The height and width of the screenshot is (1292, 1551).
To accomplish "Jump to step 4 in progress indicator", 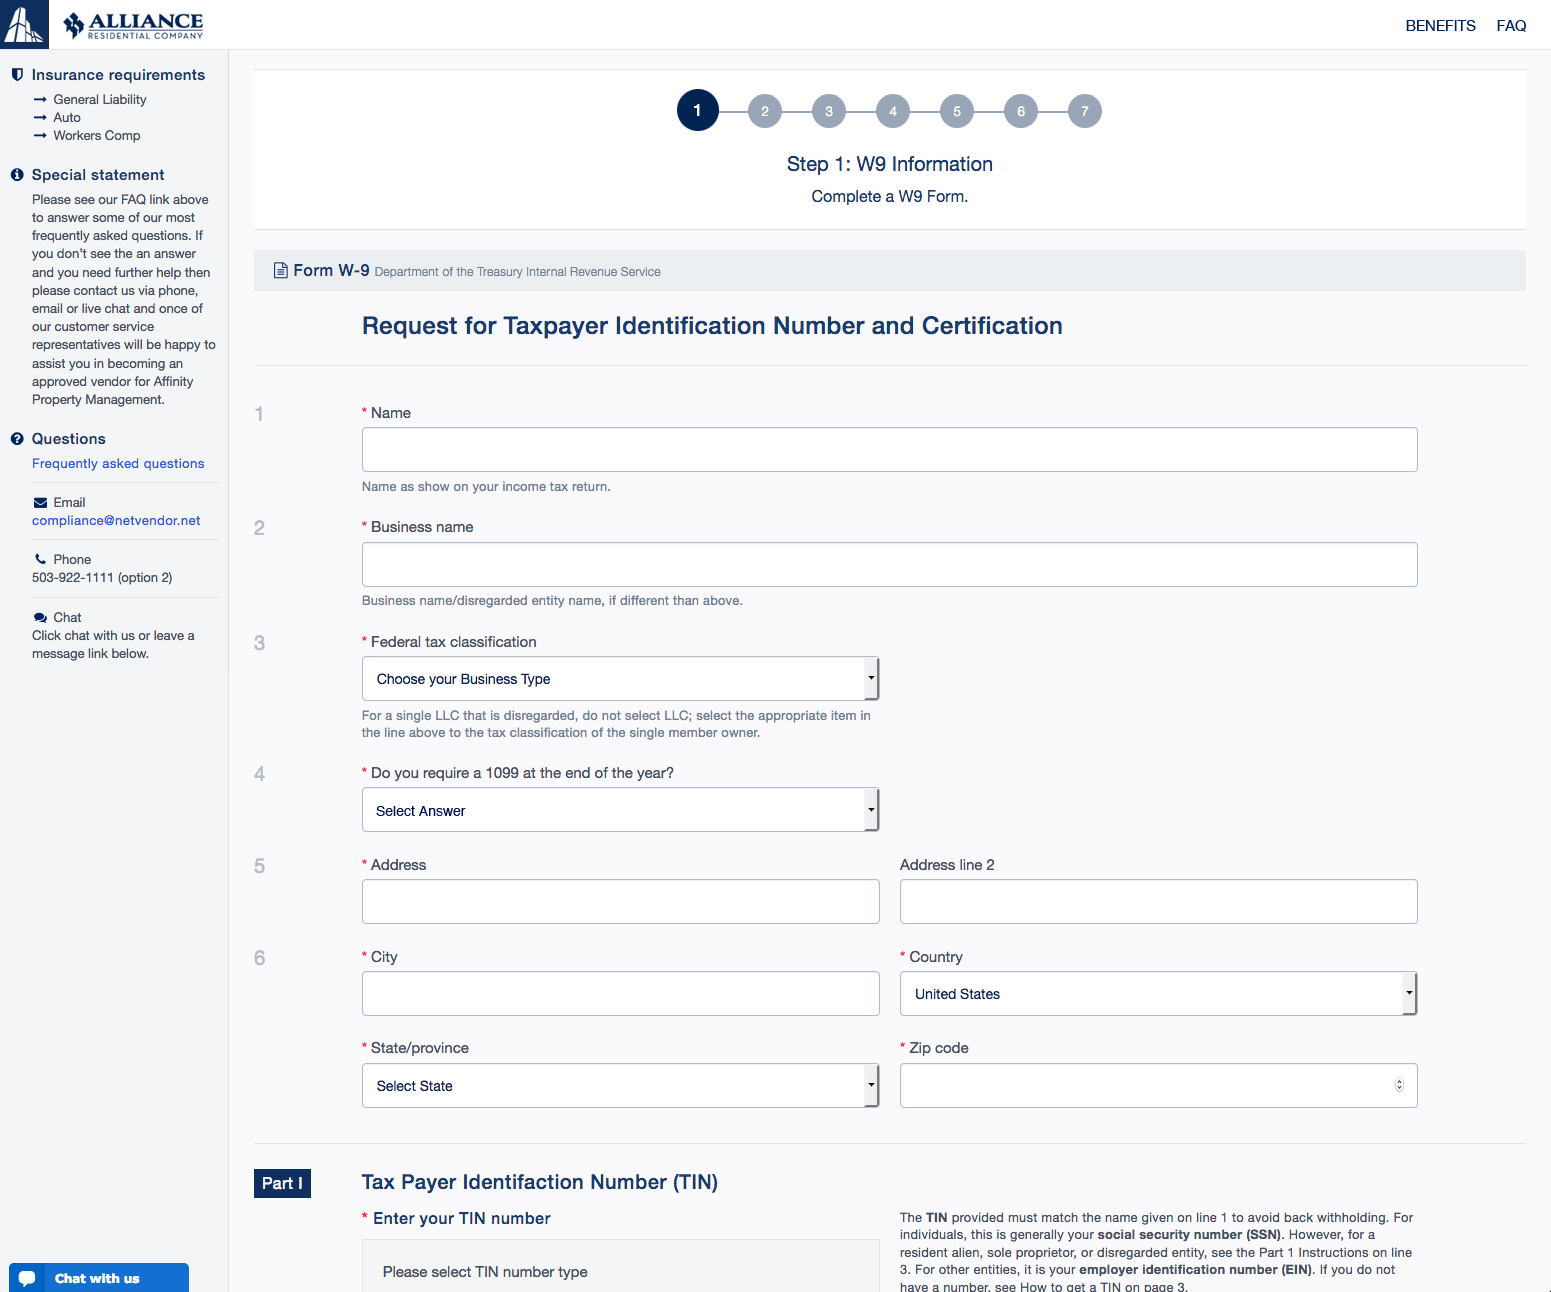I will click(893, 111).
